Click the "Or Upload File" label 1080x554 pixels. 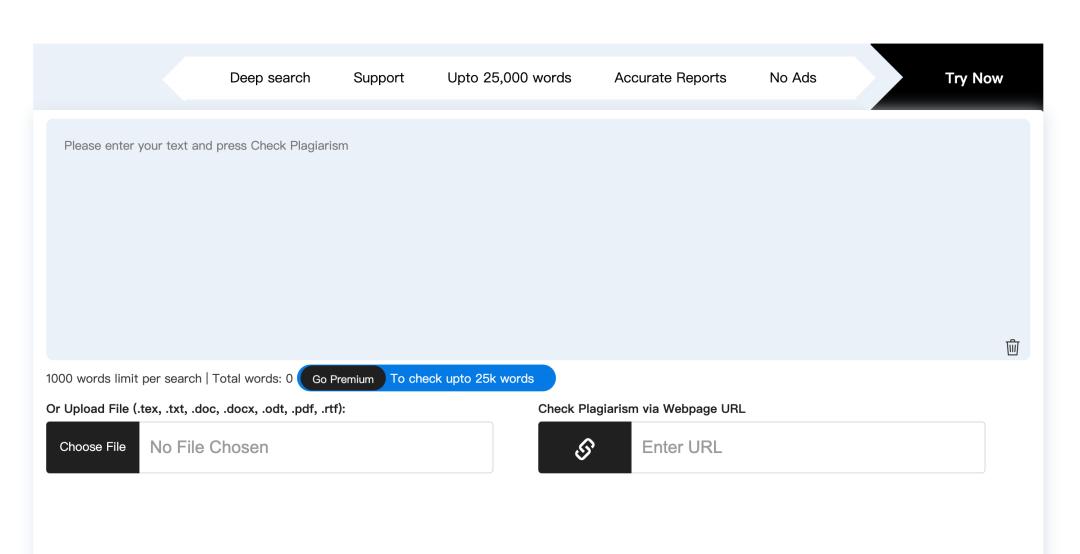196,408
